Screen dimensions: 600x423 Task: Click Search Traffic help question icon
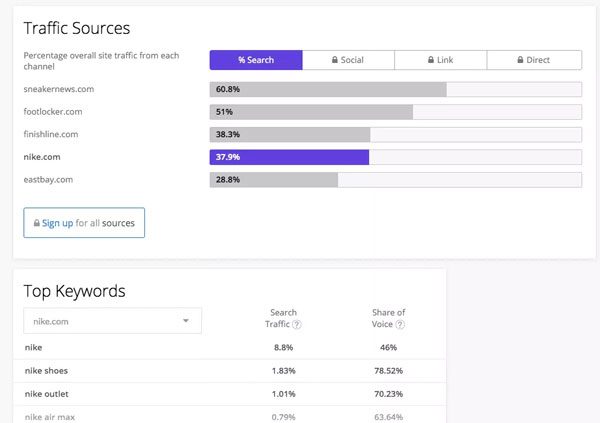pos(297,325)
